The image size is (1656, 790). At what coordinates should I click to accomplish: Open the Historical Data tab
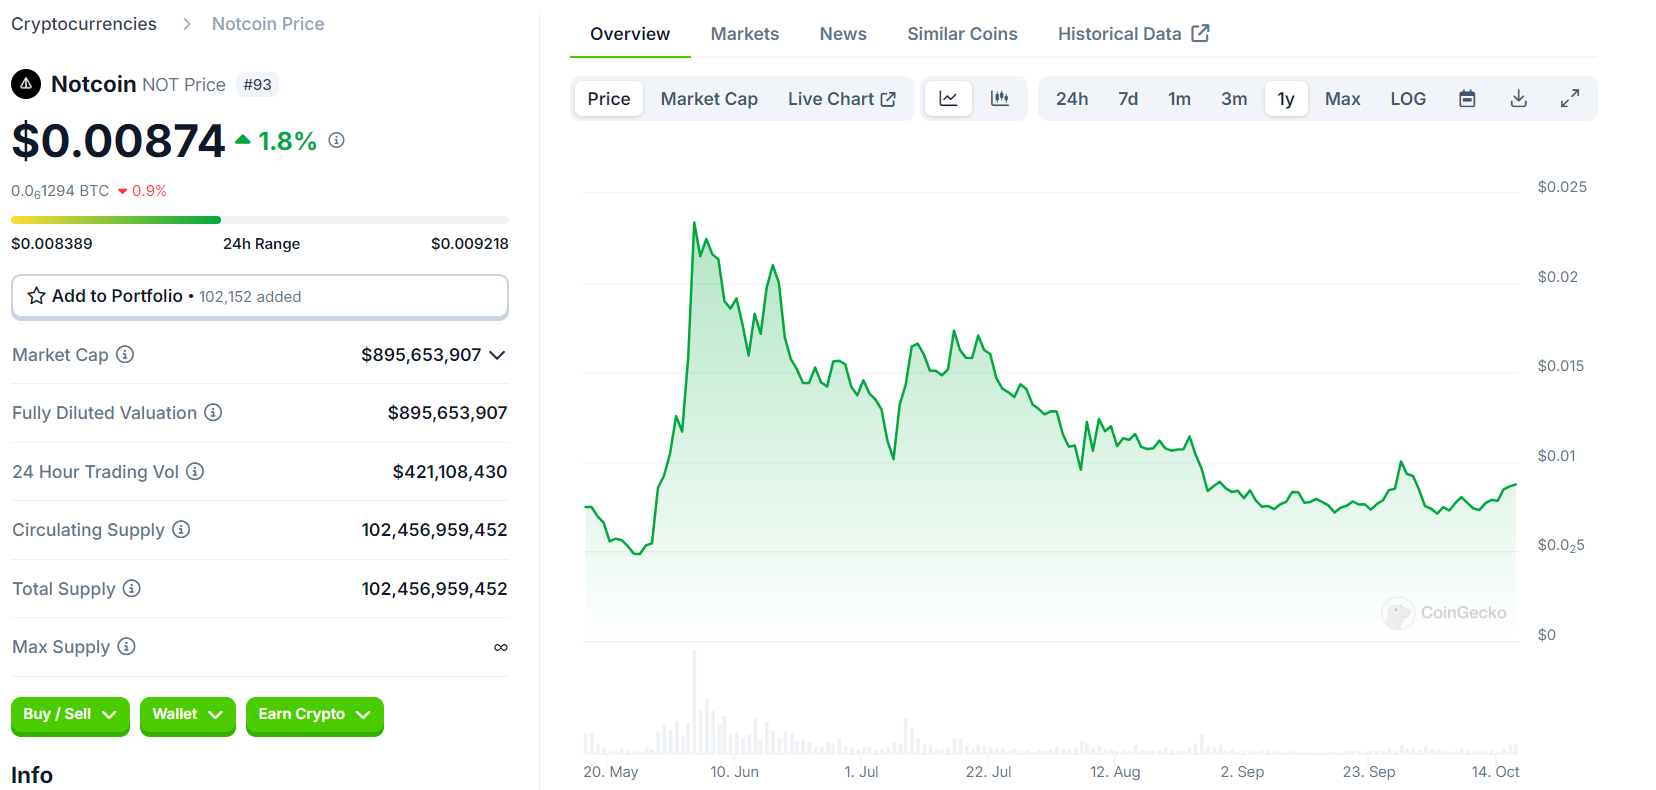click(x=1133, y=34)
